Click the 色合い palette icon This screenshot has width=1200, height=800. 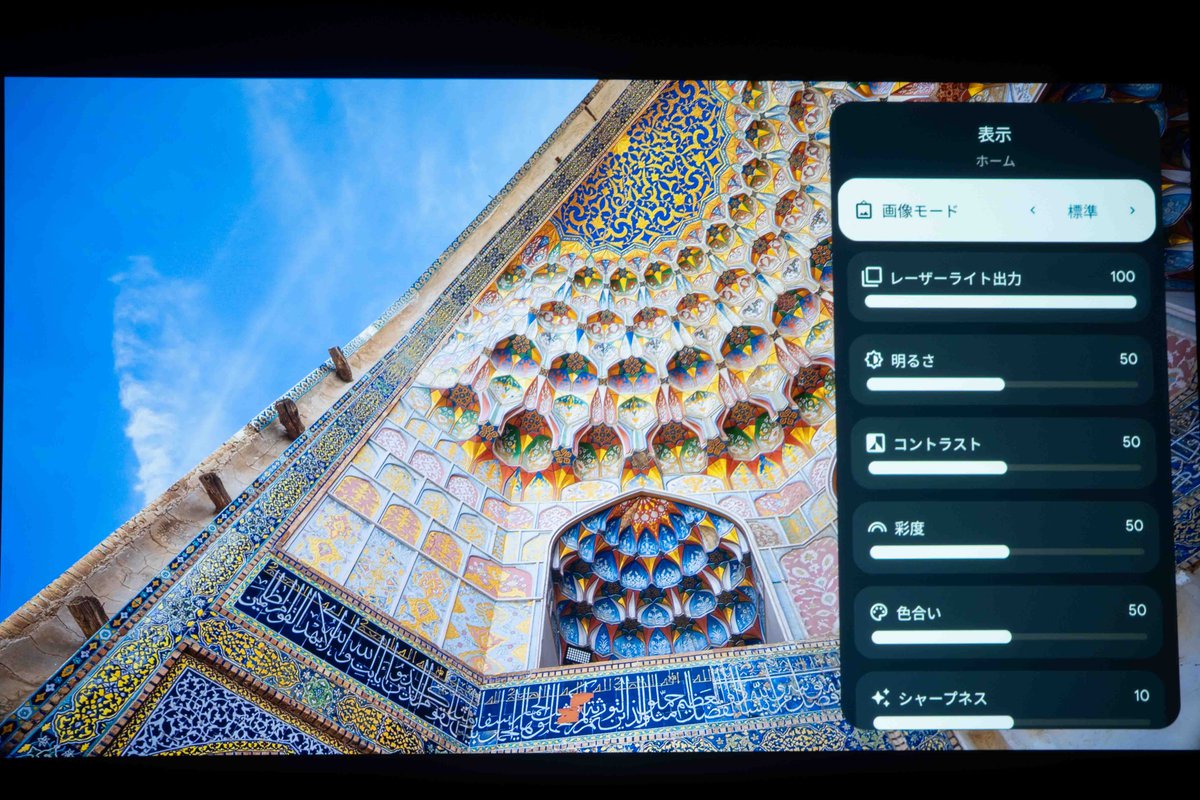879,611
